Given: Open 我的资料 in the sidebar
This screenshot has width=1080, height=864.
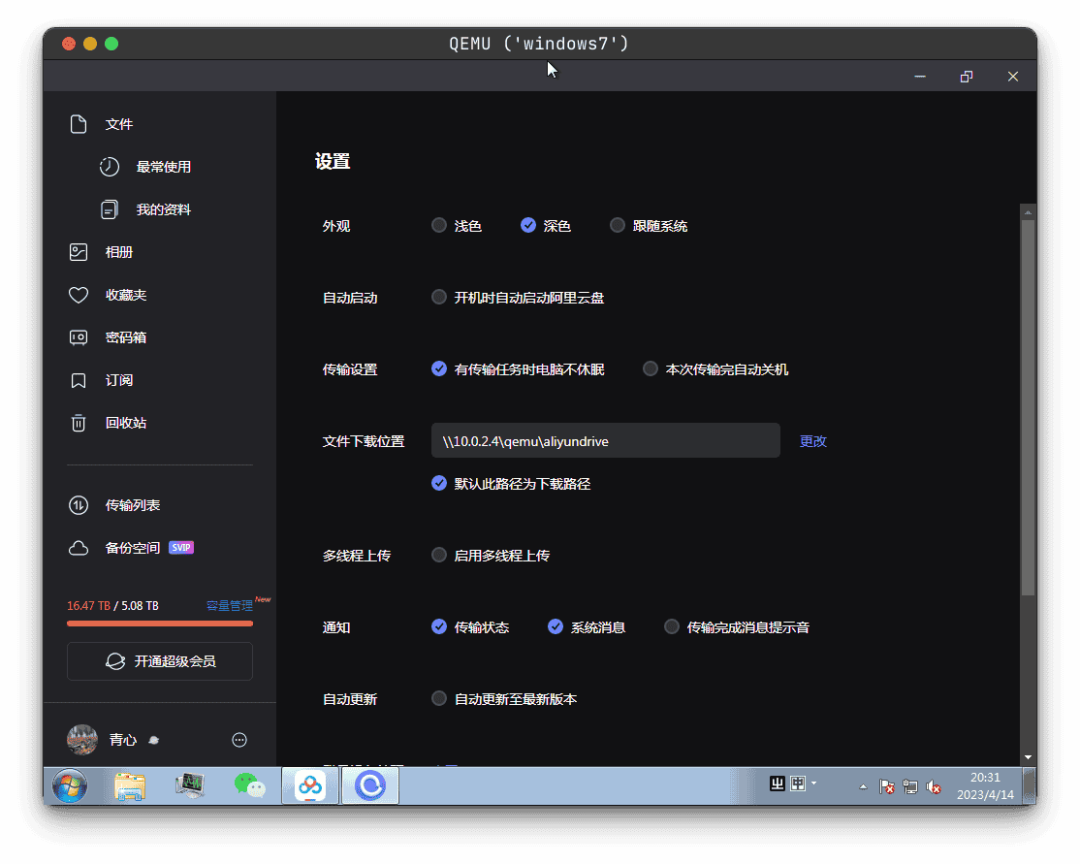Looking at the screenshot, I should coord(163,209).
